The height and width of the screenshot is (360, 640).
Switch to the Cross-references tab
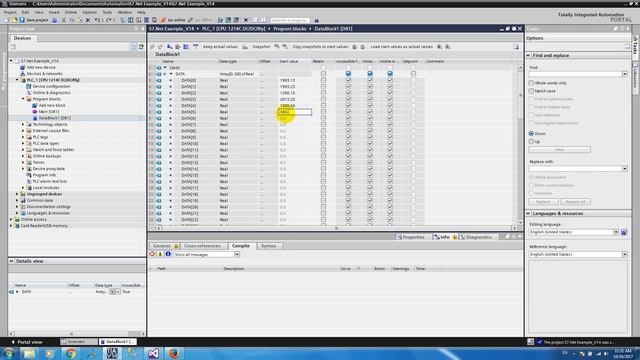202,246
